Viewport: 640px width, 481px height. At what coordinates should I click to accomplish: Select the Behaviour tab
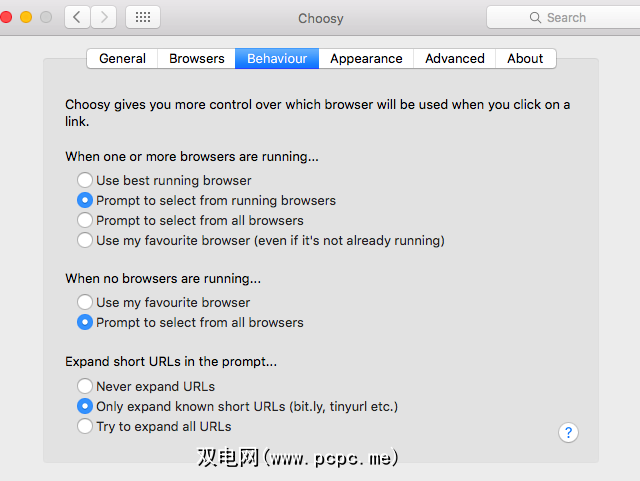click(277, 58)
